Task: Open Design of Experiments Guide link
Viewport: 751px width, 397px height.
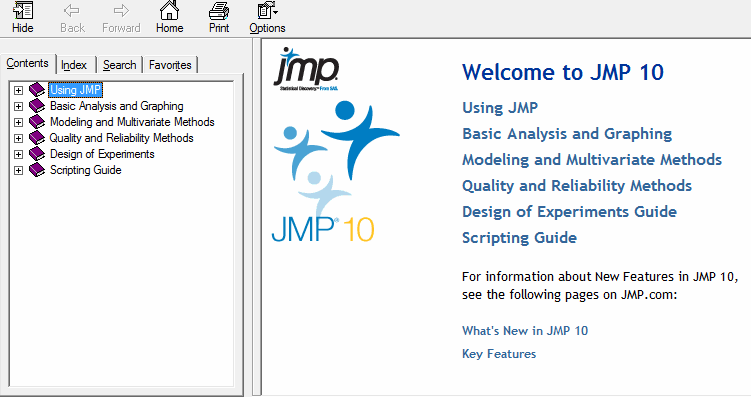Action: click(569, 212)
